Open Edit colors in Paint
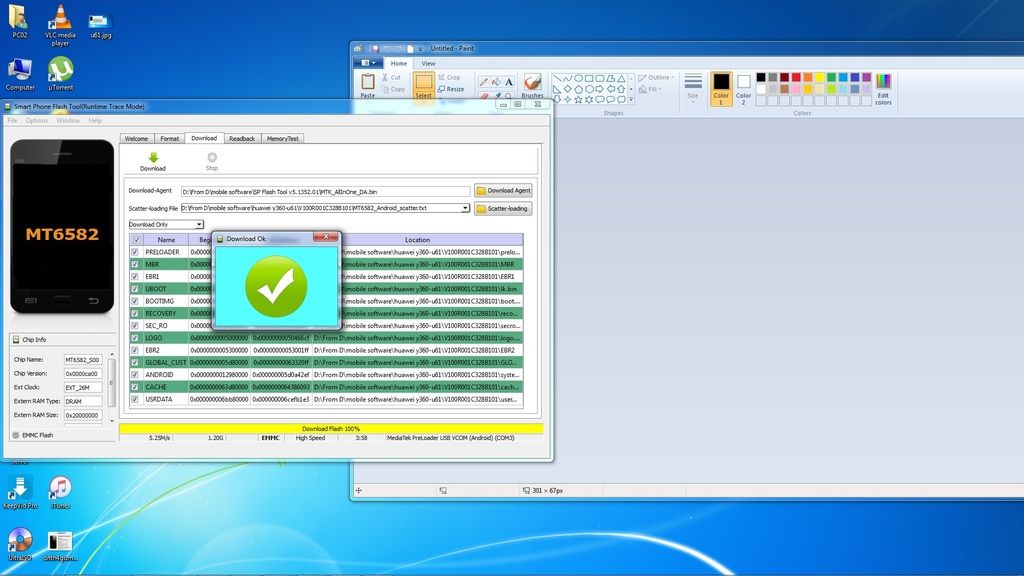This screenshot has width=1024, height=576. (883, 88)
